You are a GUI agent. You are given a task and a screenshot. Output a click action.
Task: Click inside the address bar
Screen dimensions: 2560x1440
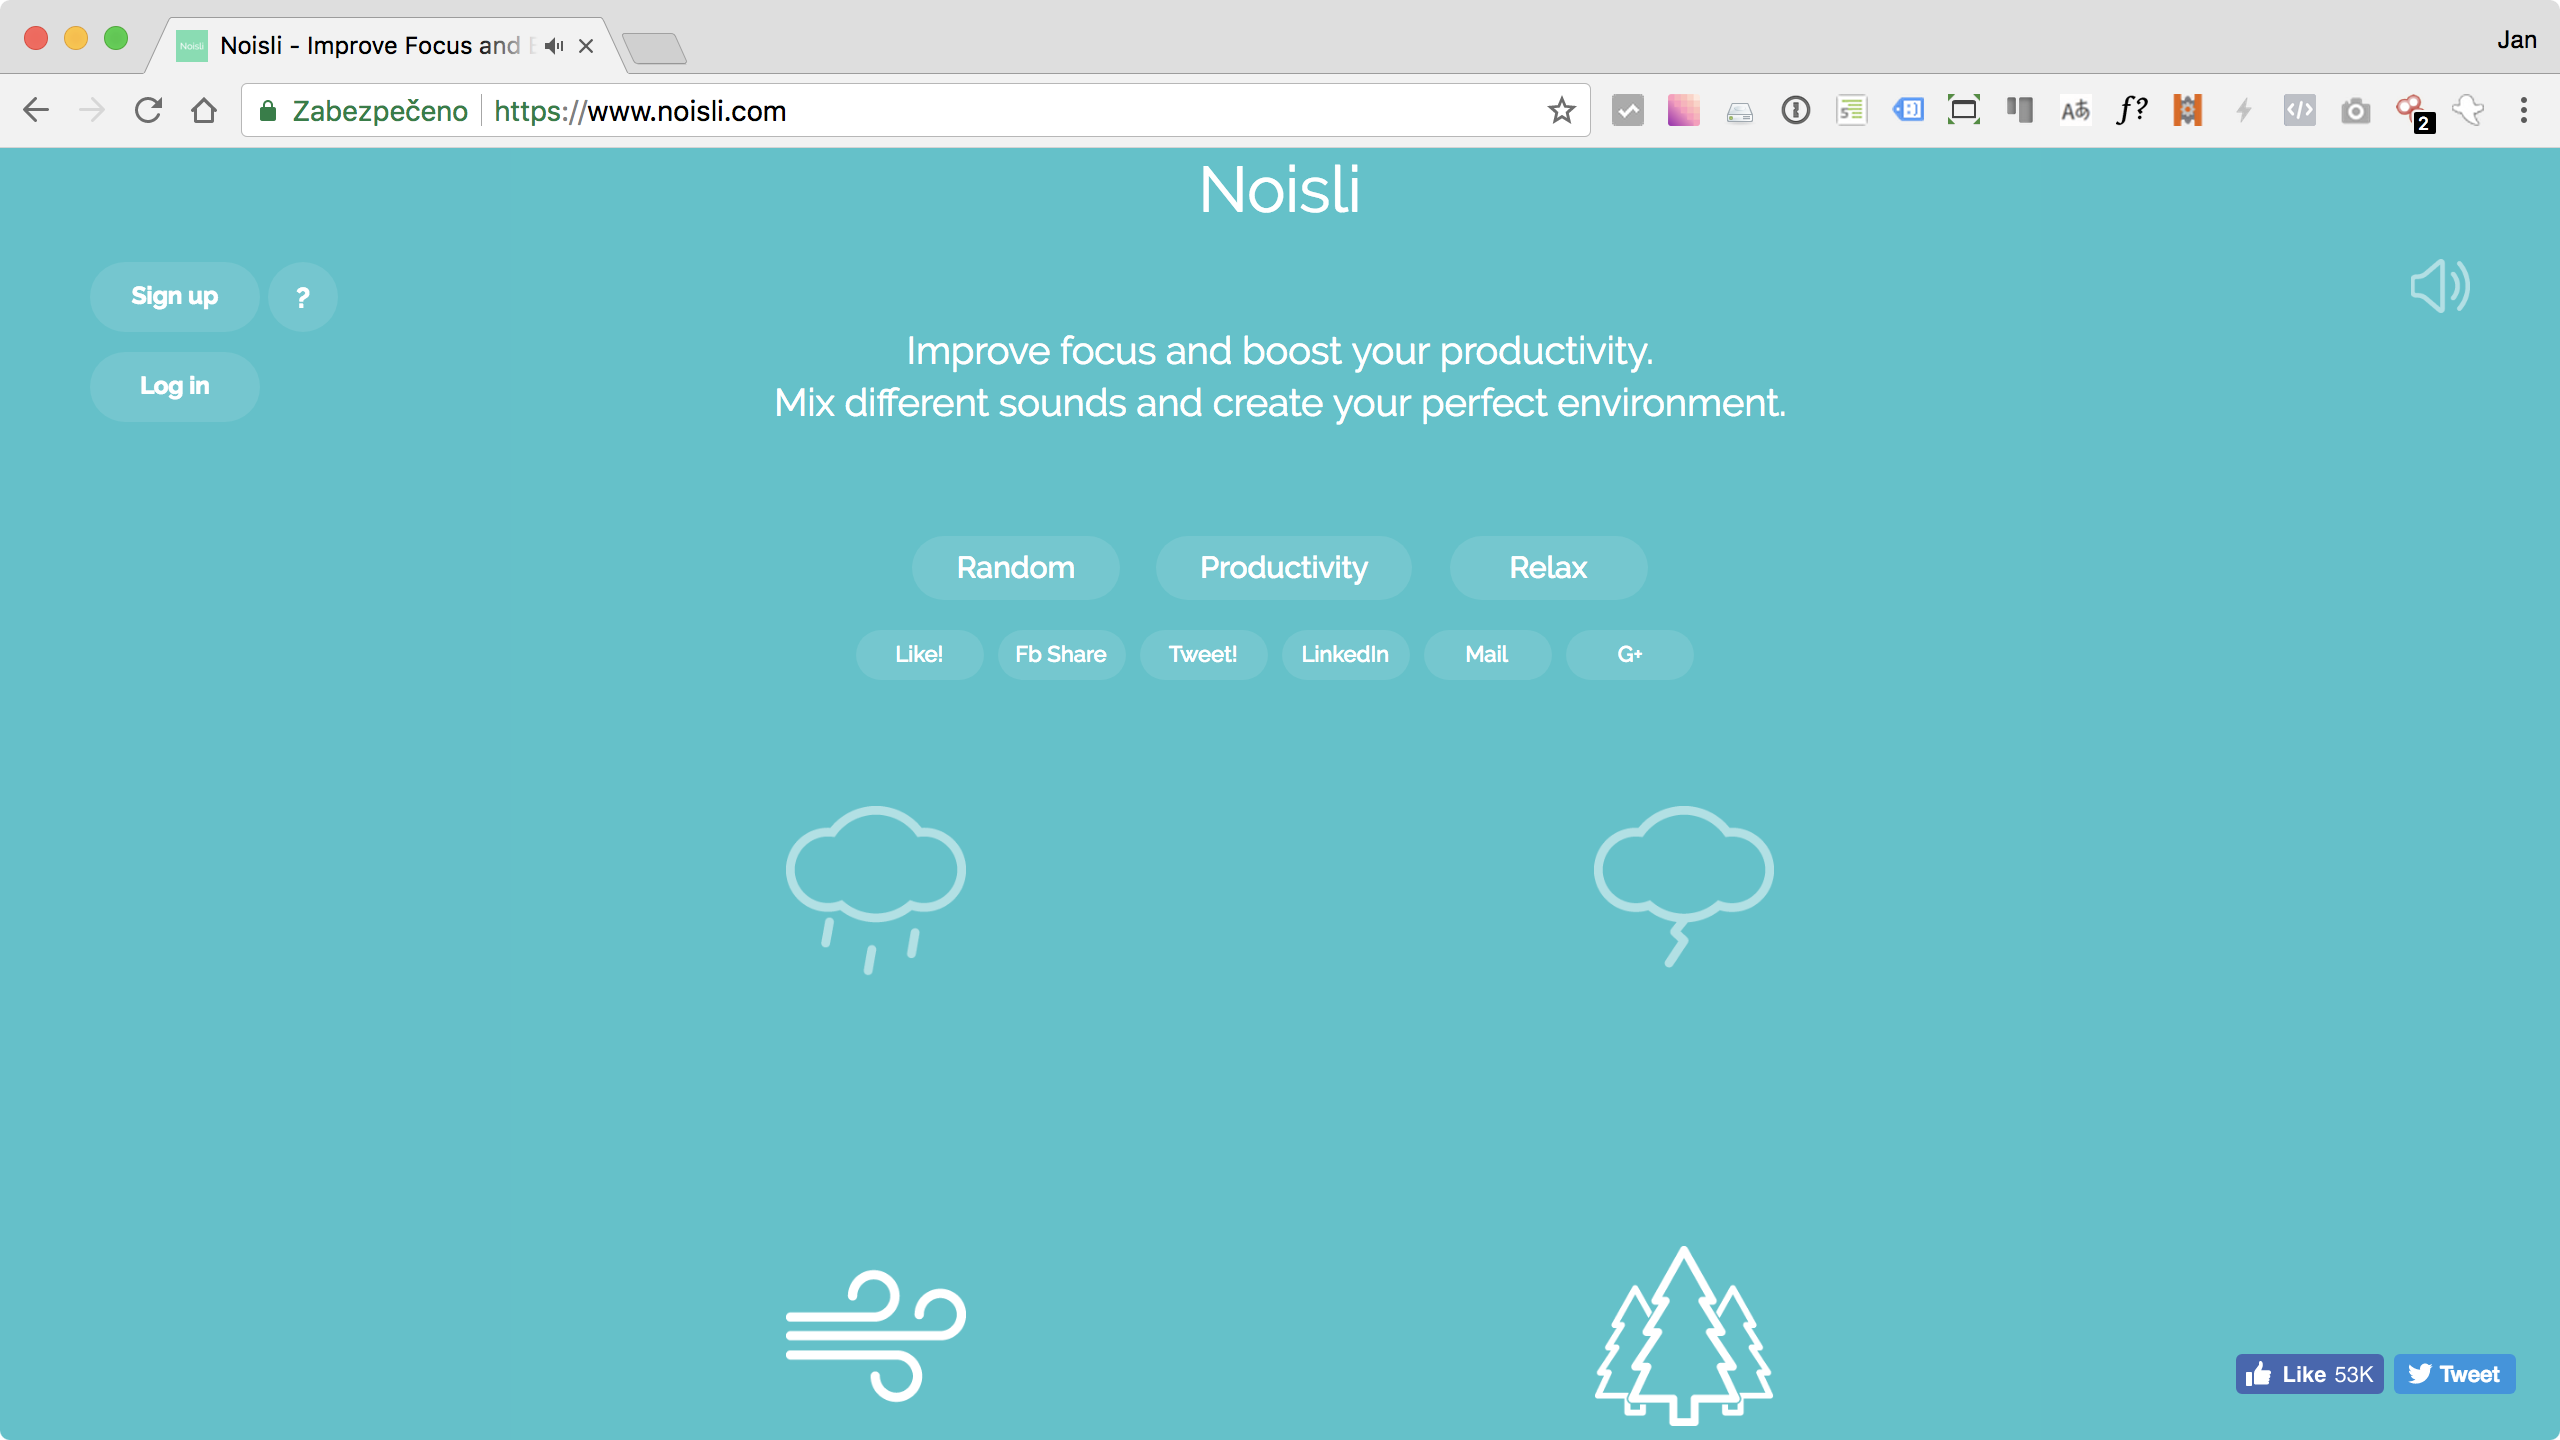[x=900, y=110]
